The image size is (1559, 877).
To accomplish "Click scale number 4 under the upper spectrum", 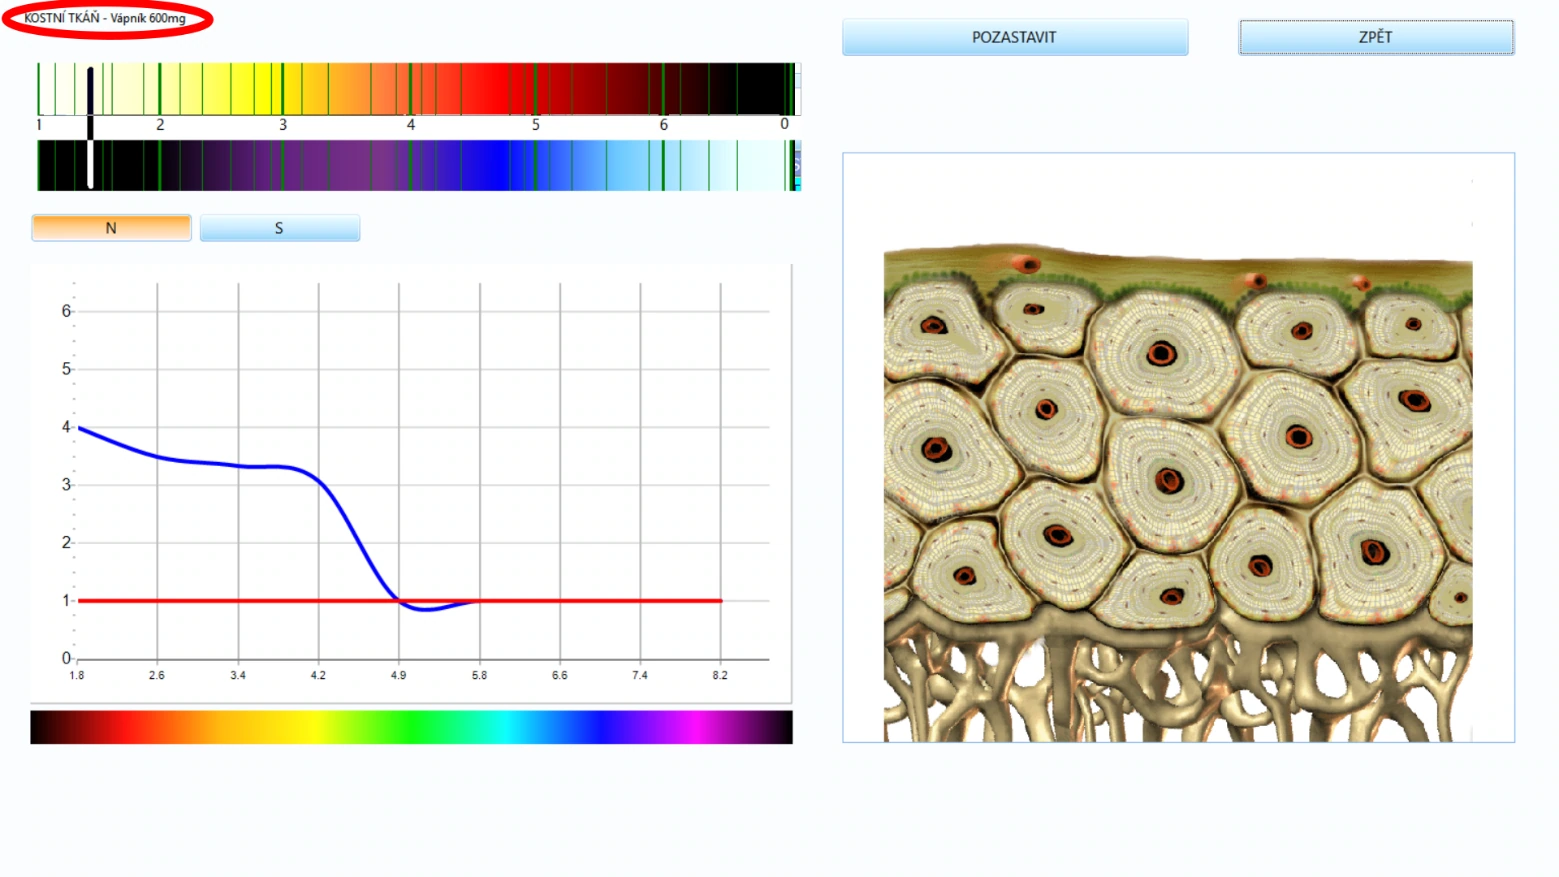I will pos(410,125).
